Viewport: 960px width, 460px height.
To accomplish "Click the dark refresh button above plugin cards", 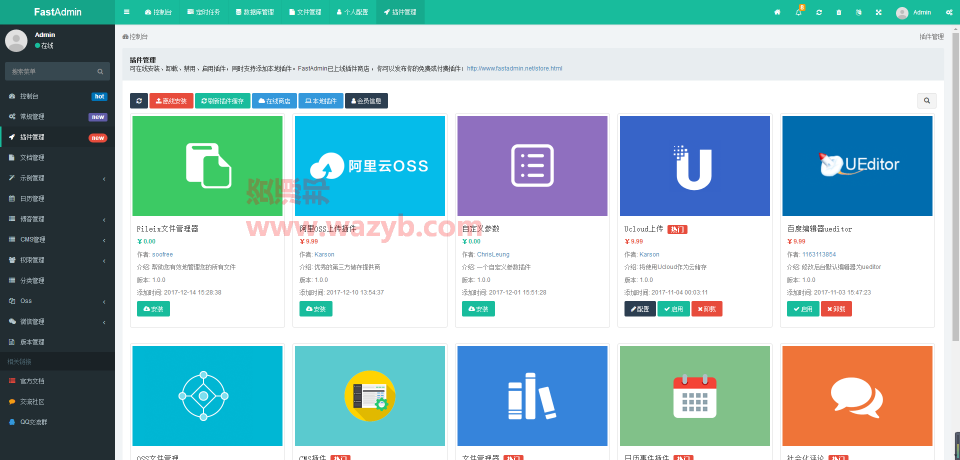I will point(139,101).
